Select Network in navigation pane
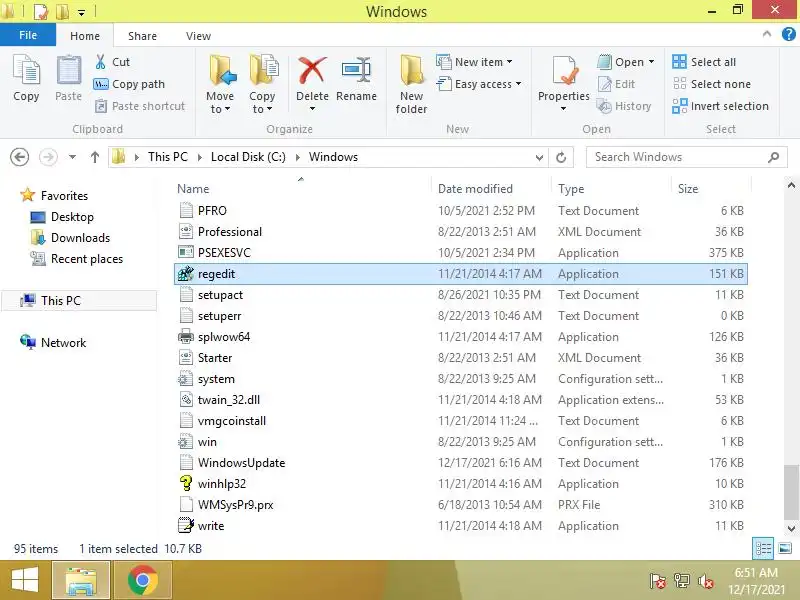800x600 pixels. click(x=53, y=343)
